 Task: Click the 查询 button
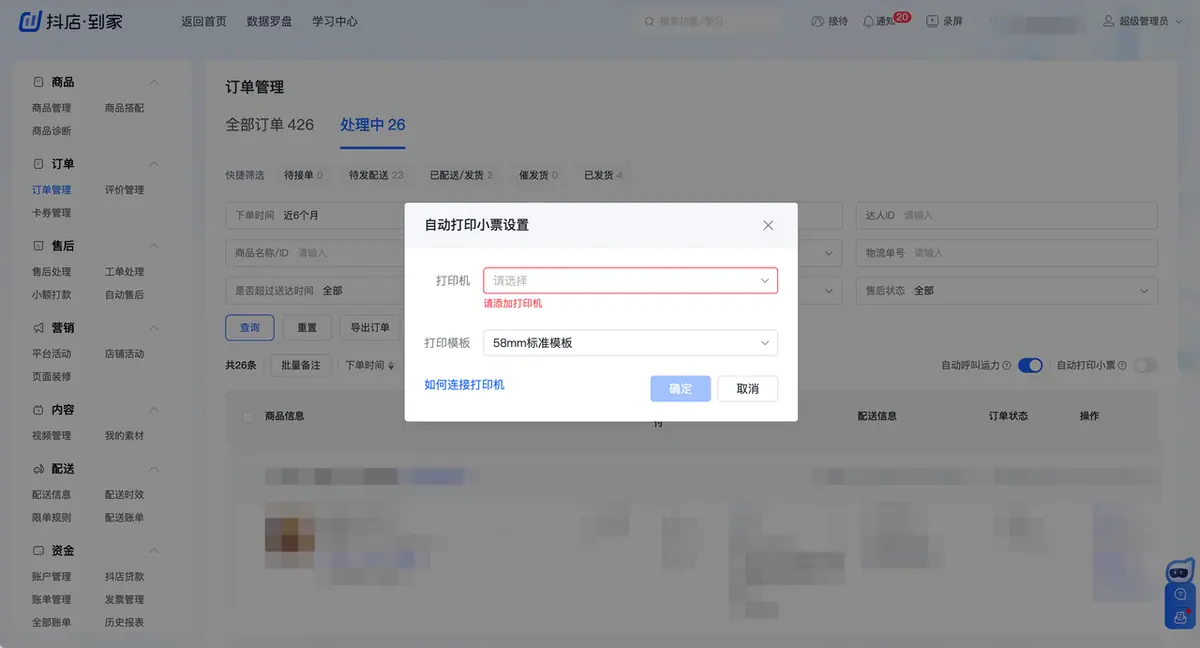tap(250, 328)
